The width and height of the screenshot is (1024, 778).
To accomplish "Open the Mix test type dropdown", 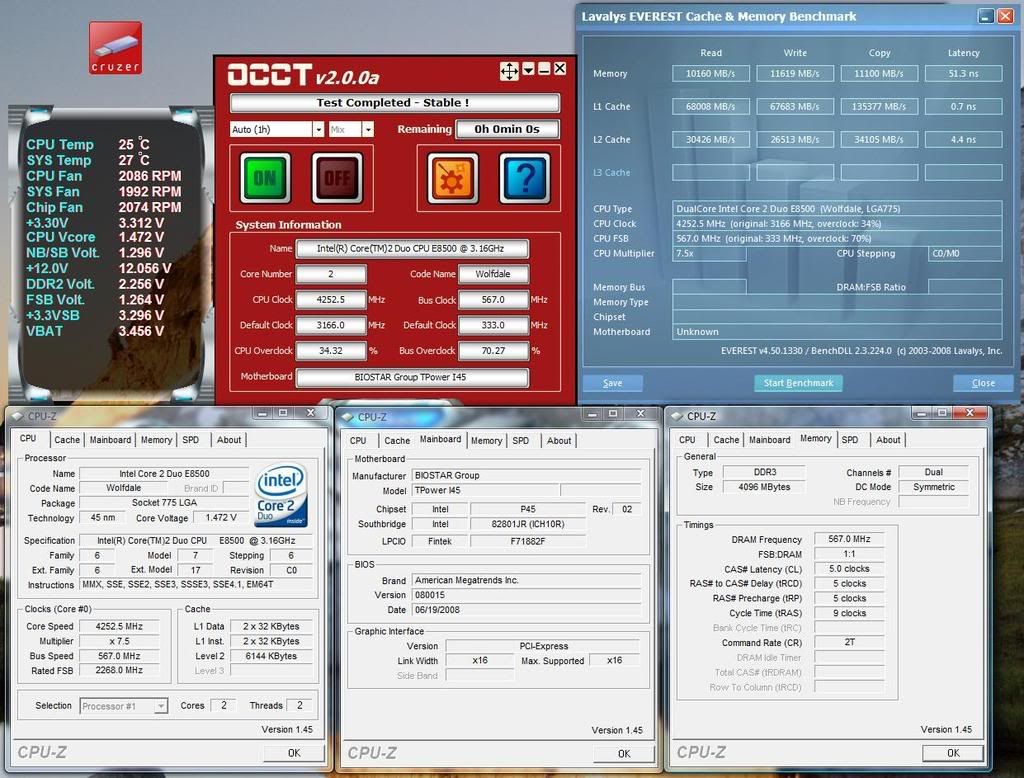I will (367, 129).
